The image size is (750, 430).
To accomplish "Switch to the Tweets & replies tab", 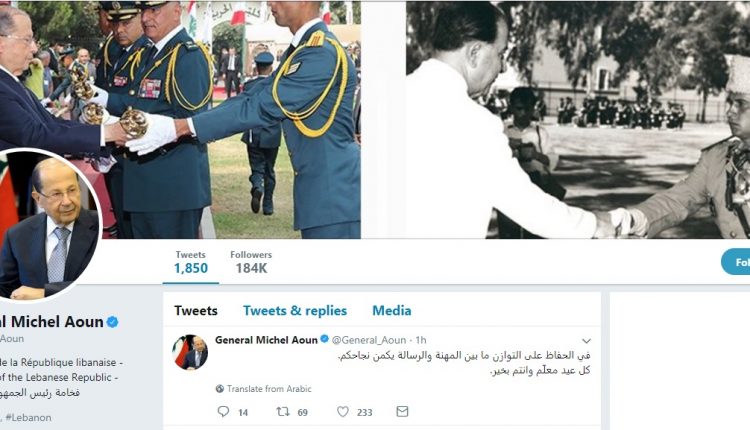I will coord(295,311).
